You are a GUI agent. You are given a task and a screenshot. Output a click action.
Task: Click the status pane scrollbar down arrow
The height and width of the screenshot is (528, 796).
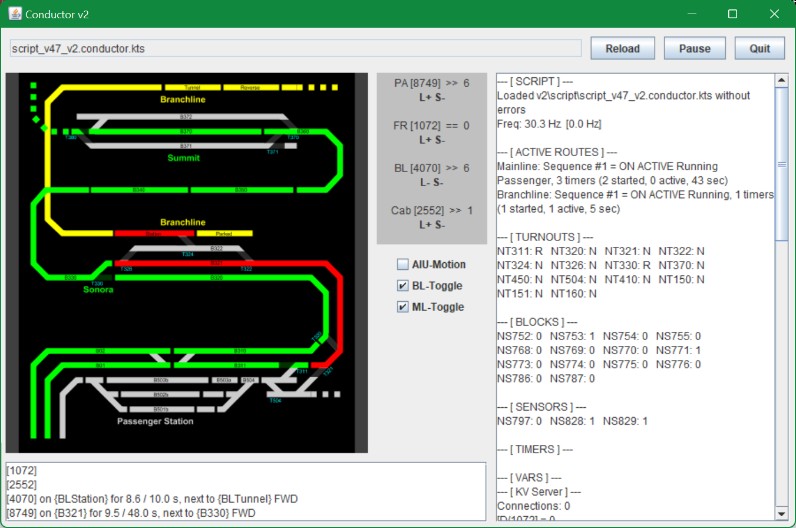(x=783, y=516)
